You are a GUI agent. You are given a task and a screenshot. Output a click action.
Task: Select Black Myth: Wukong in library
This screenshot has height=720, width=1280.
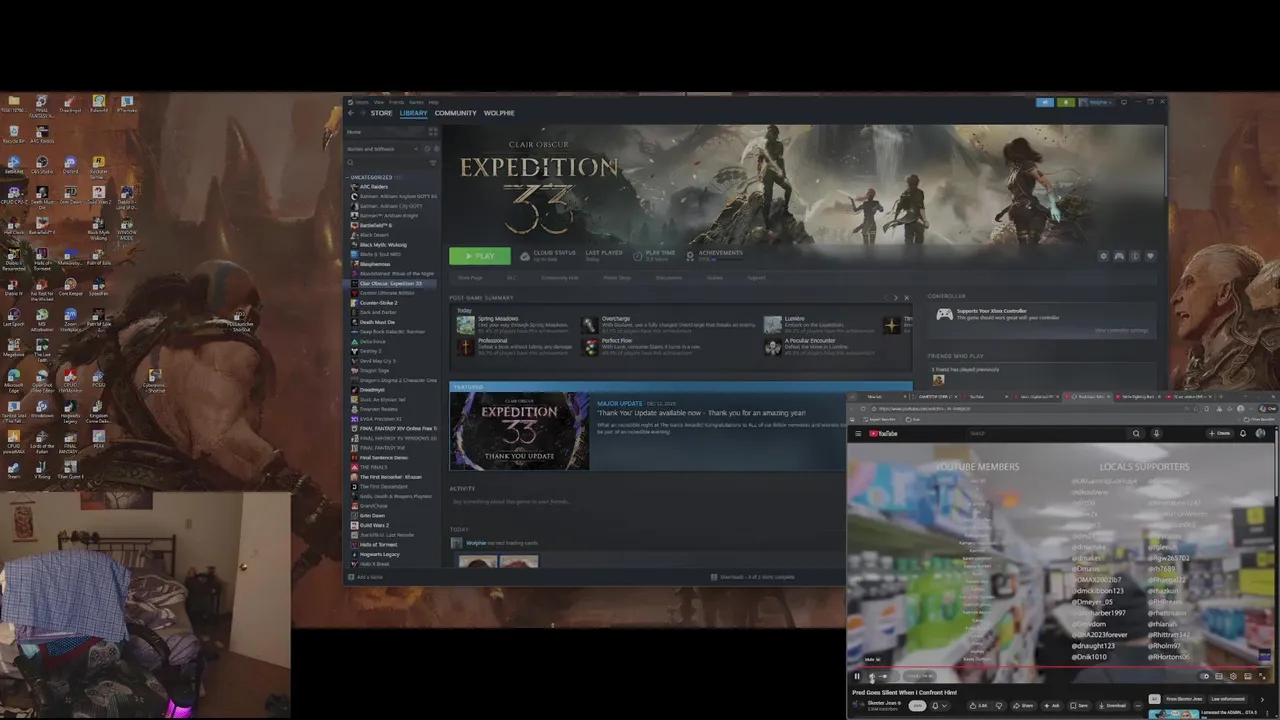point(382,245)
